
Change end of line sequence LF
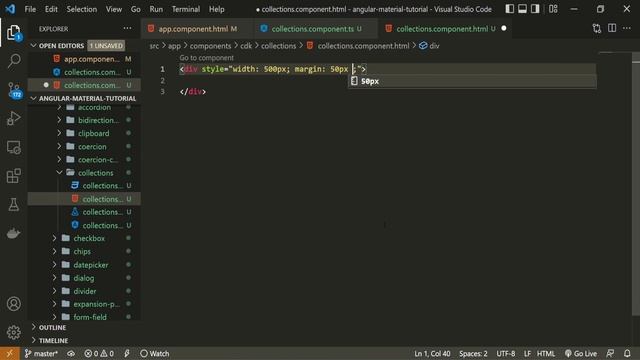coord(527,353)
